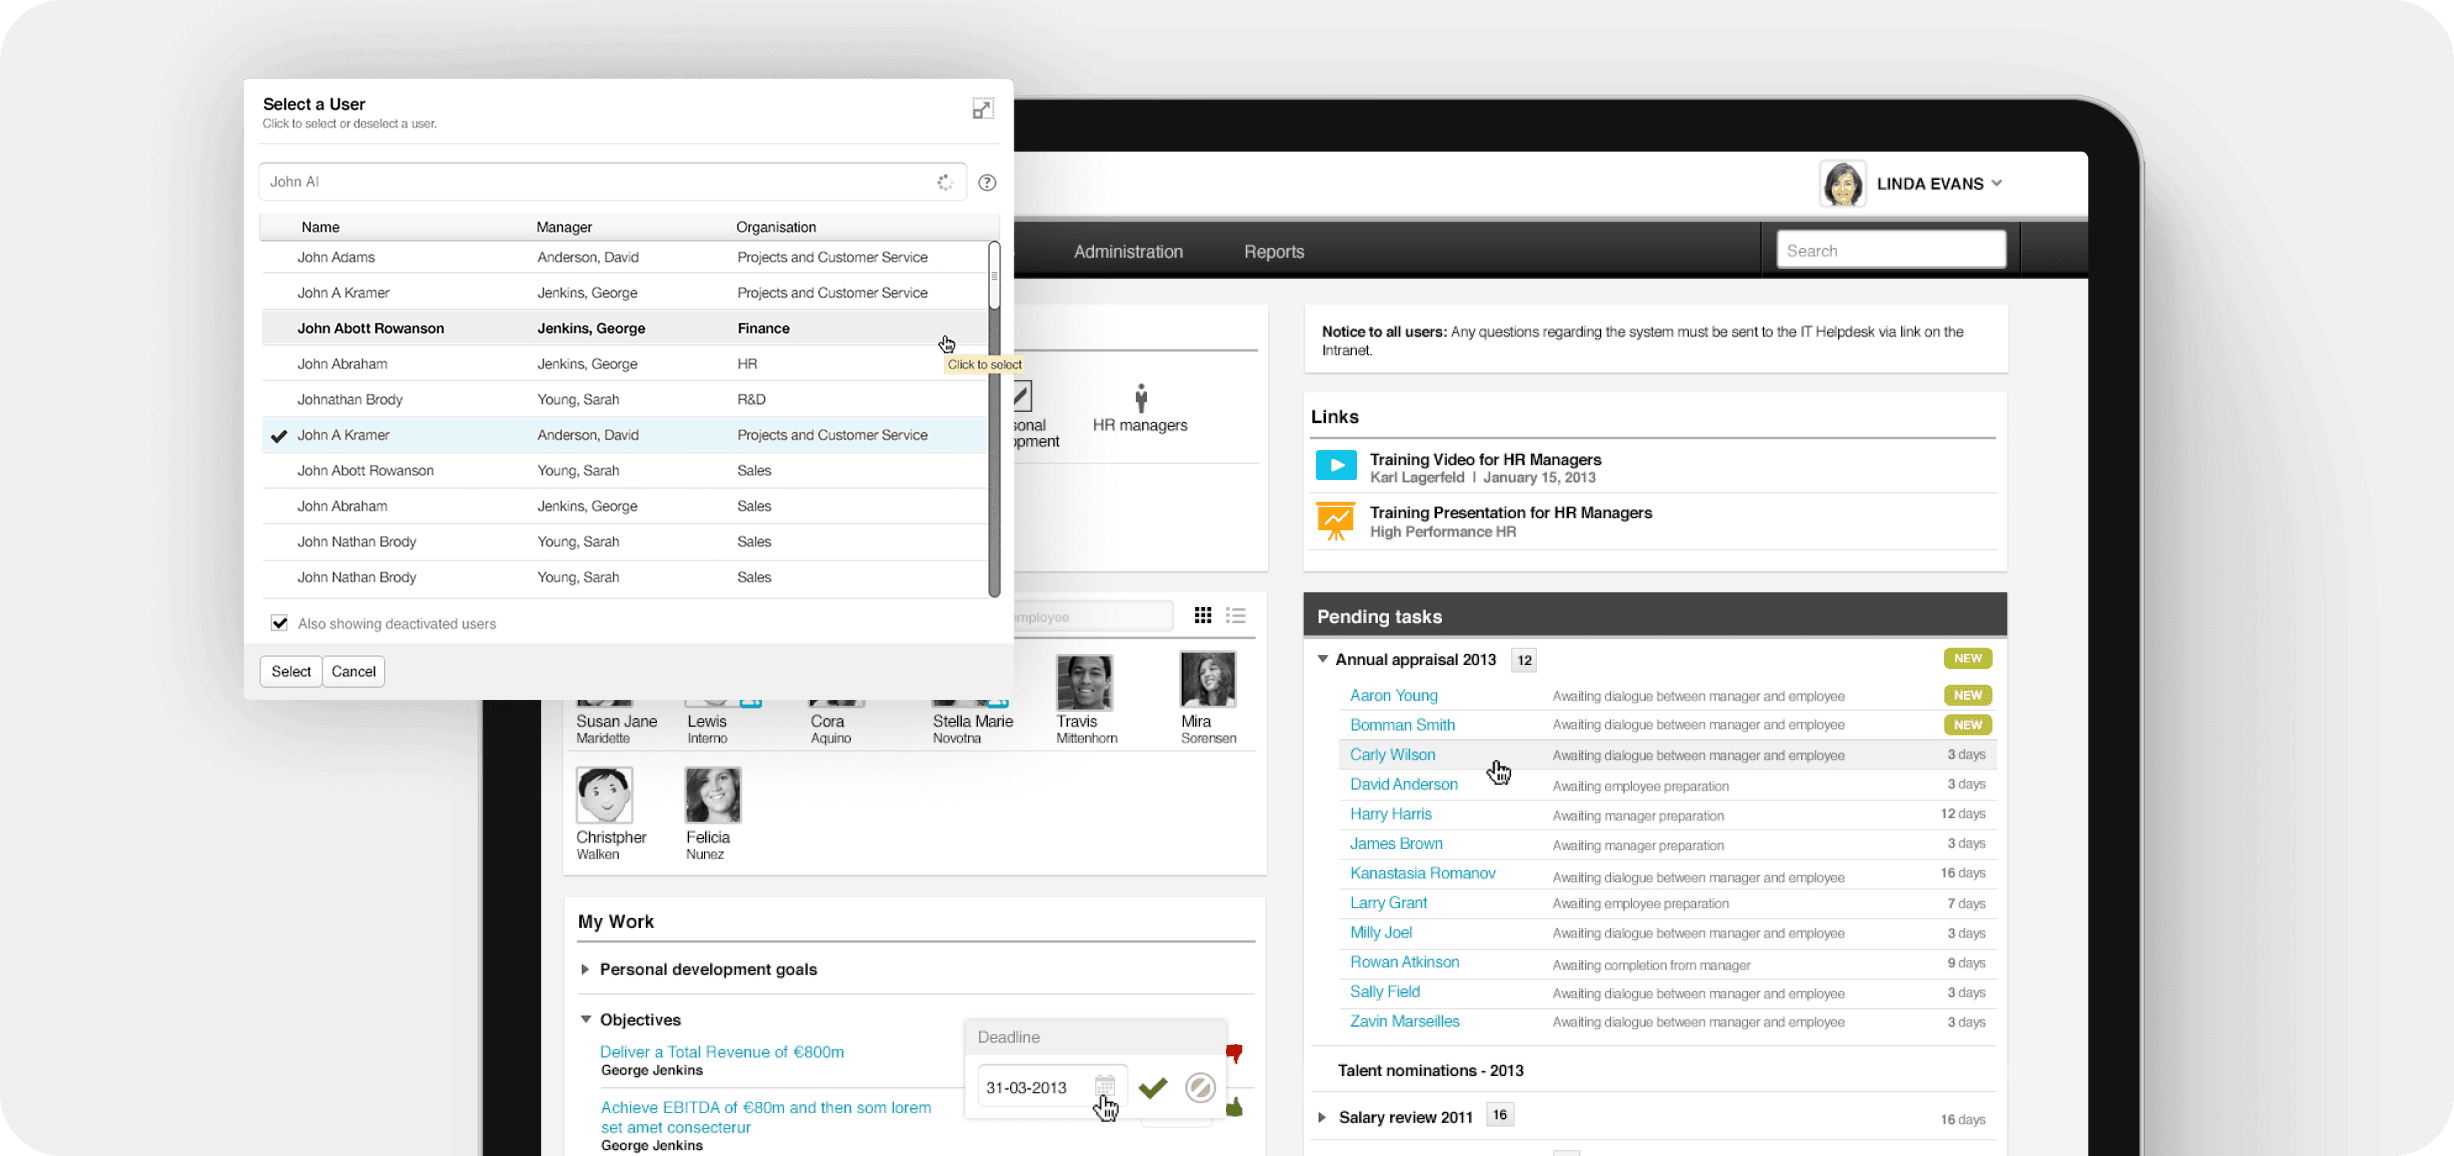This screenshot has width=2454, height=1156.
Task: Switch employees to list view
Action: coord(1236,615)
